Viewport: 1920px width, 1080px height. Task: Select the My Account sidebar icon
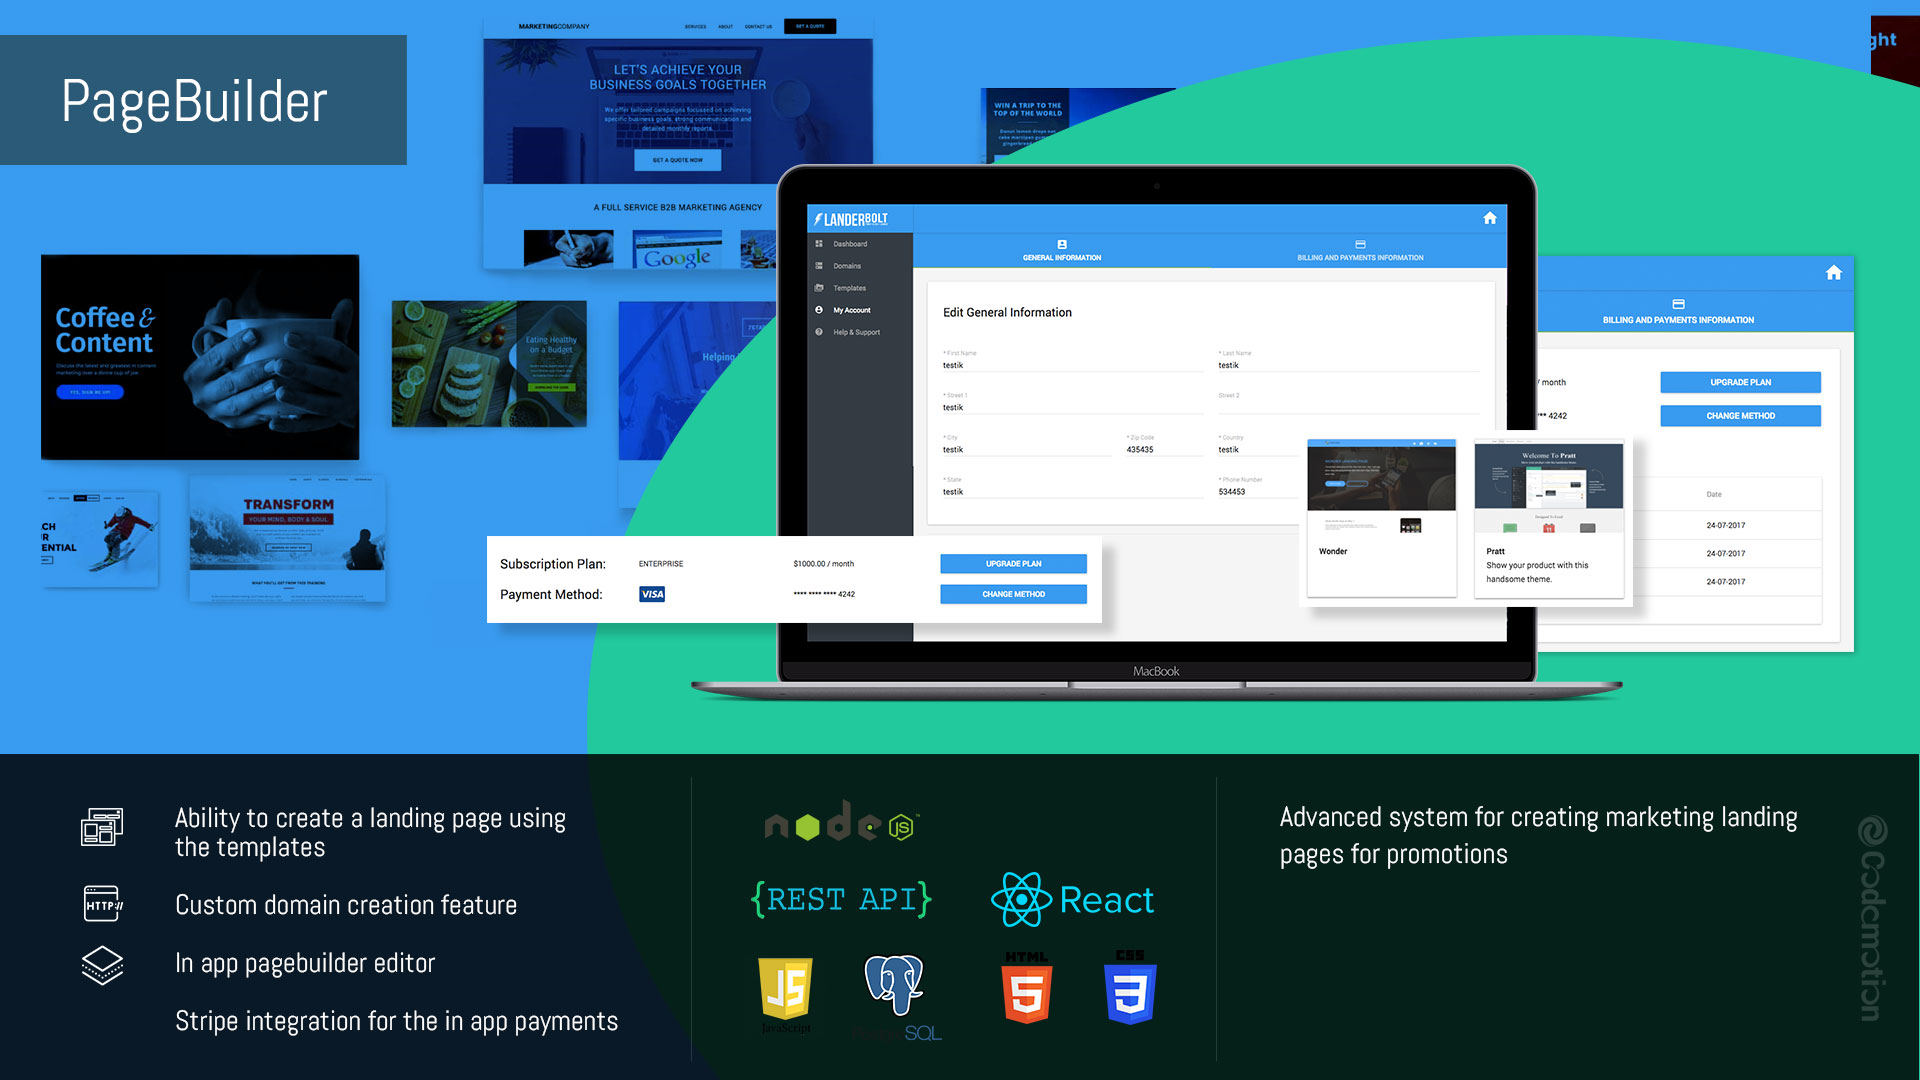(819, 310)
